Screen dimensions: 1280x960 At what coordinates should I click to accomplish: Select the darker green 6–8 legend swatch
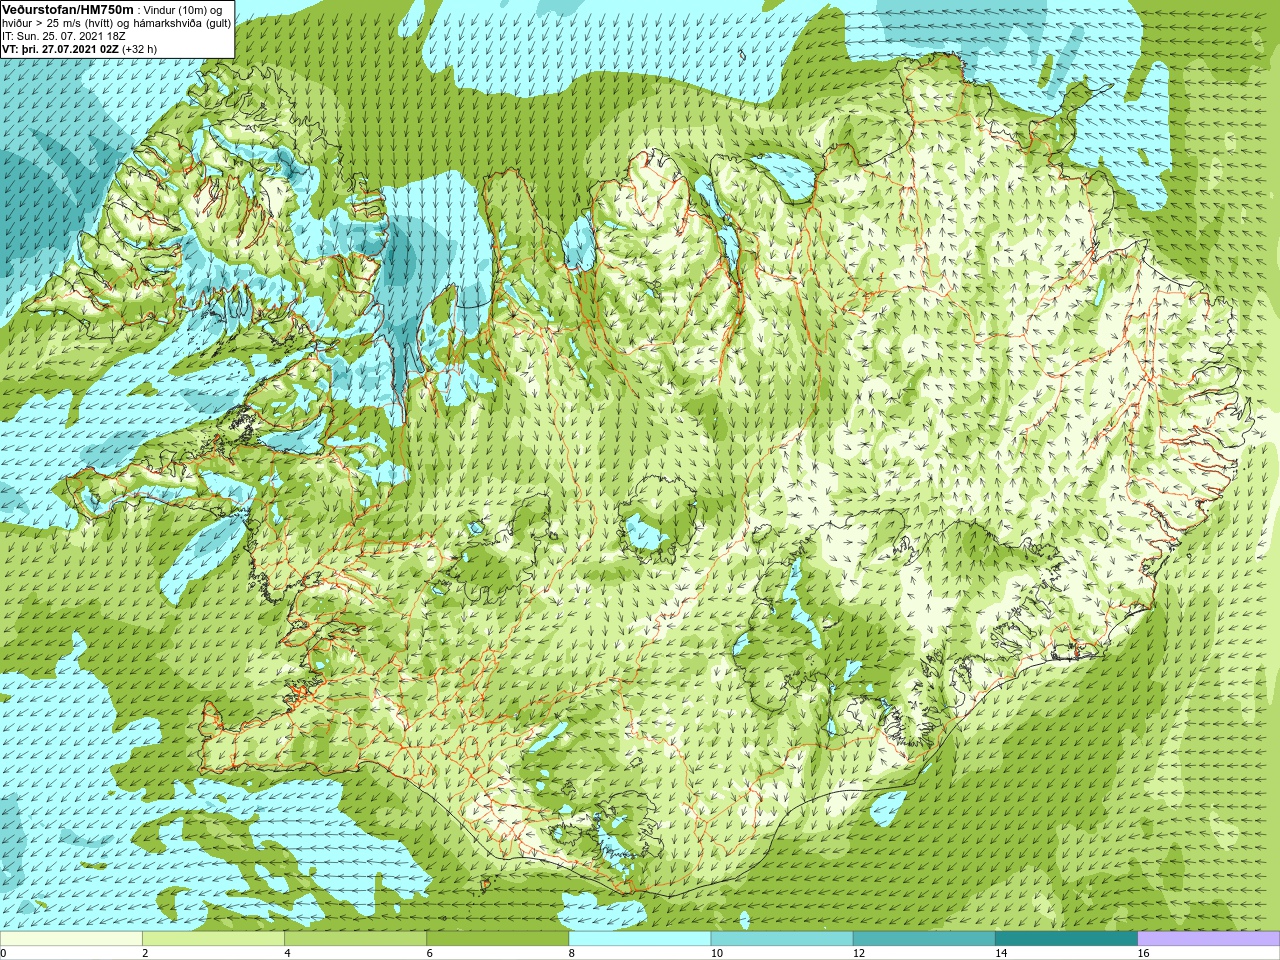point(498,939)
